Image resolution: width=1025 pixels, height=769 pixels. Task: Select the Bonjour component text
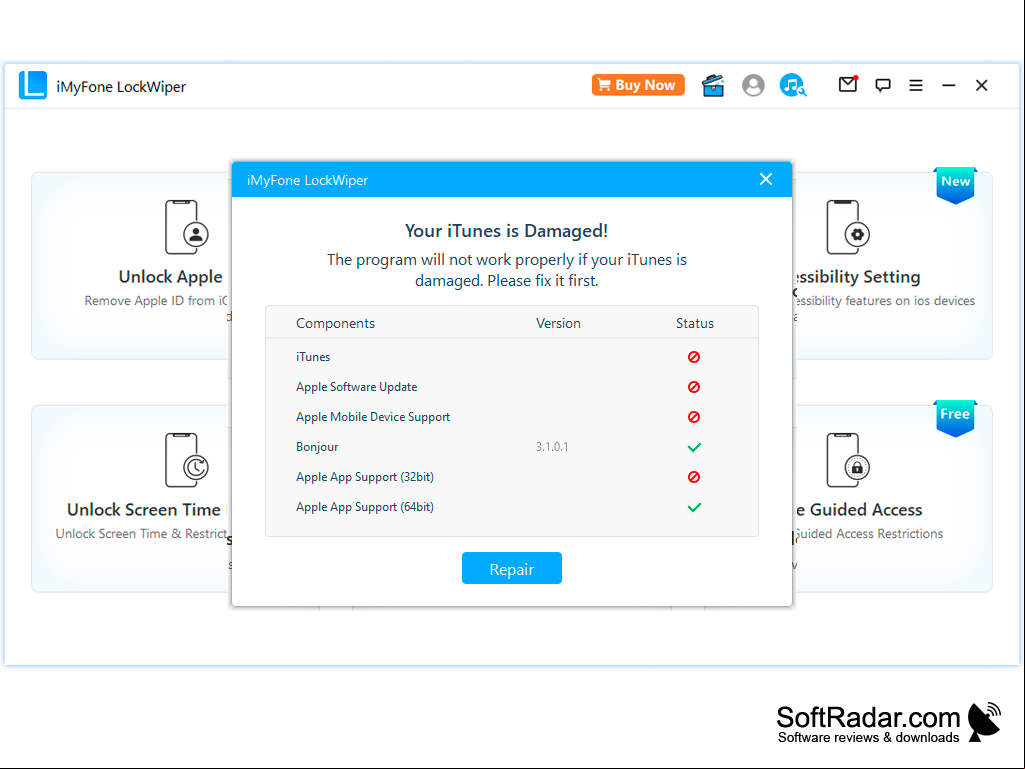[317, 447]
